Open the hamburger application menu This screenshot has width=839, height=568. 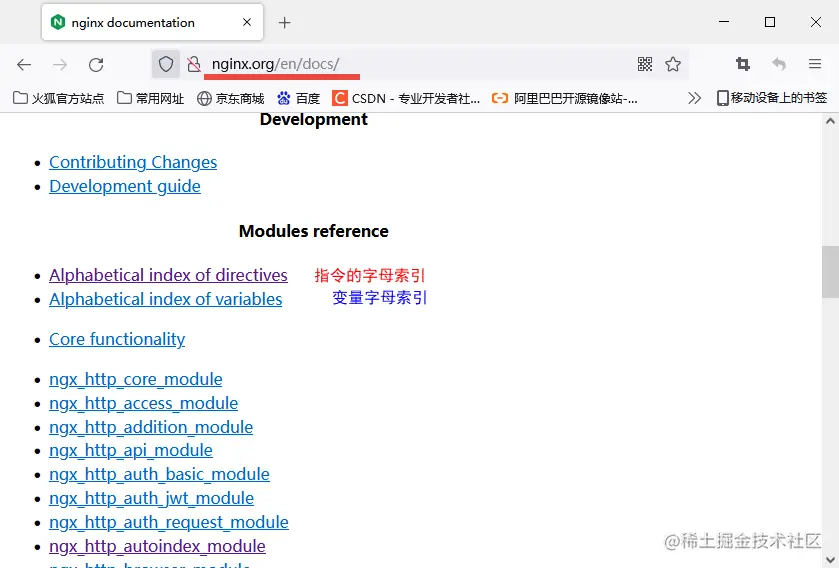[814, 64]
